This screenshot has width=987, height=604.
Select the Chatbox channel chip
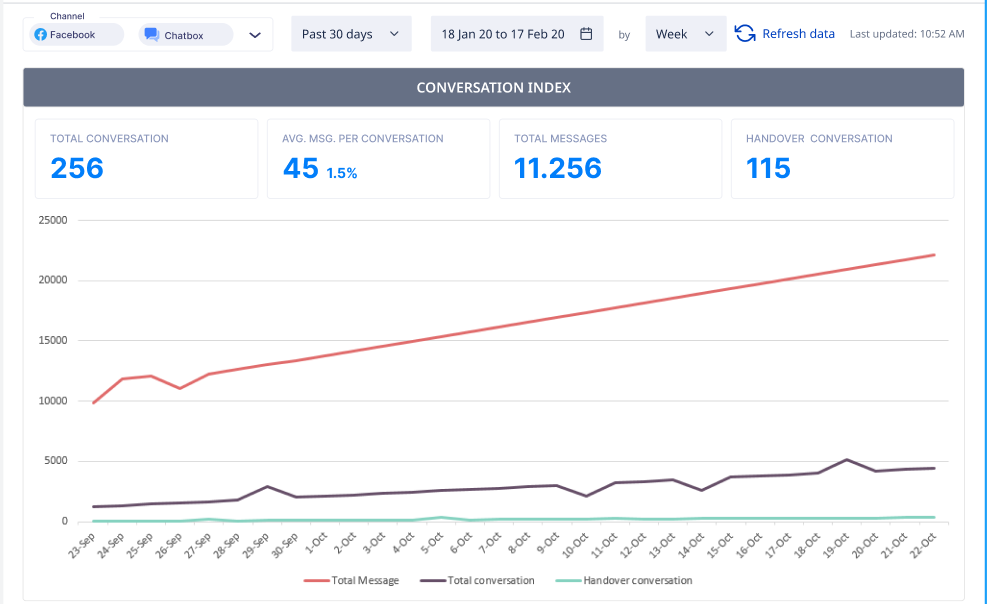click(185, 35)
